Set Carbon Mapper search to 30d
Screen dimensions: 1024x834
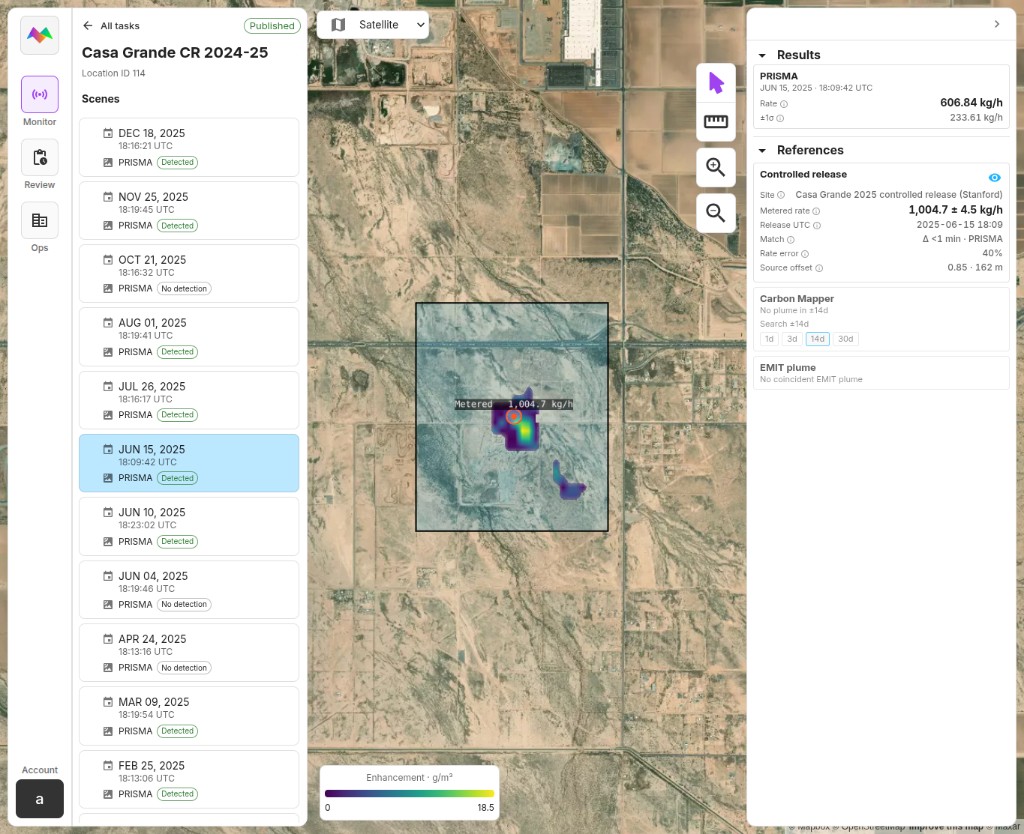click(x=845, y=339)
